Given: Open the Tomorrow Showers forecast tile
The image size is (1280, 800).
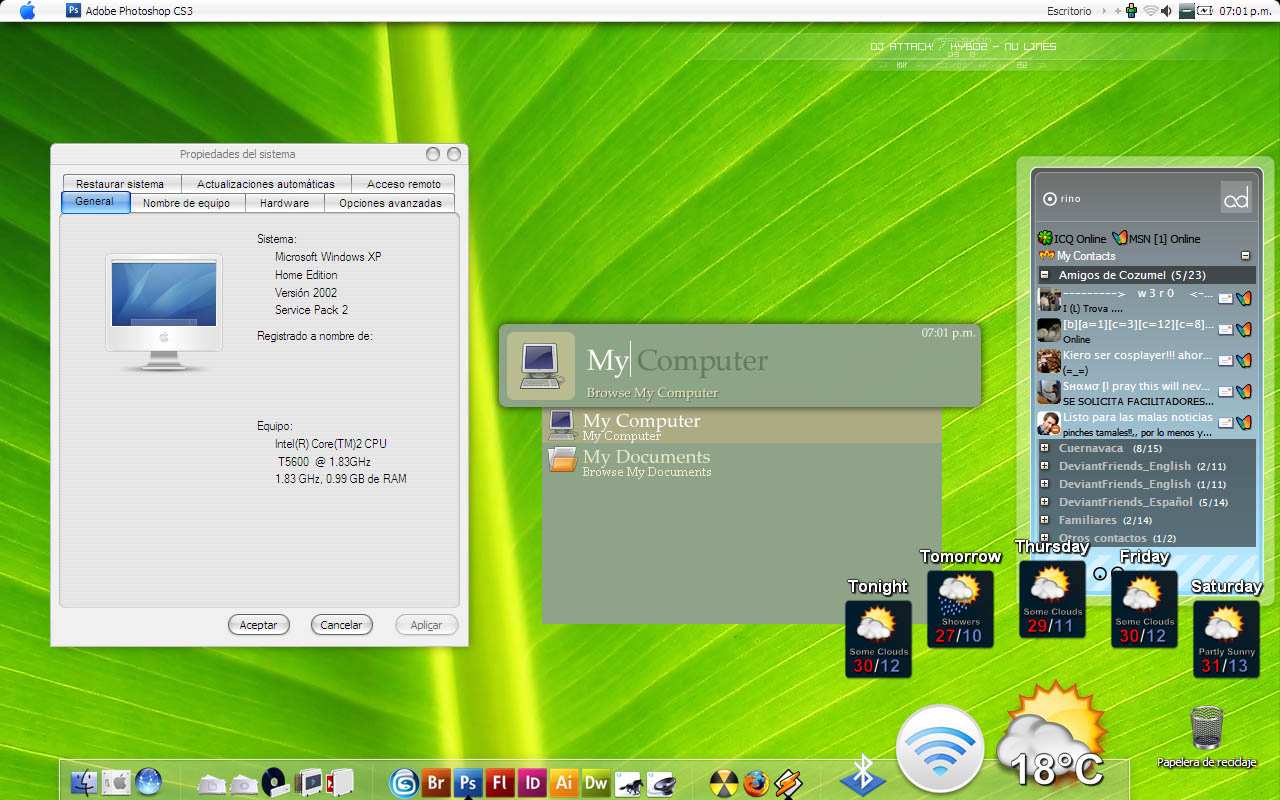Looking at the screenshot, I should pos(960,608).
